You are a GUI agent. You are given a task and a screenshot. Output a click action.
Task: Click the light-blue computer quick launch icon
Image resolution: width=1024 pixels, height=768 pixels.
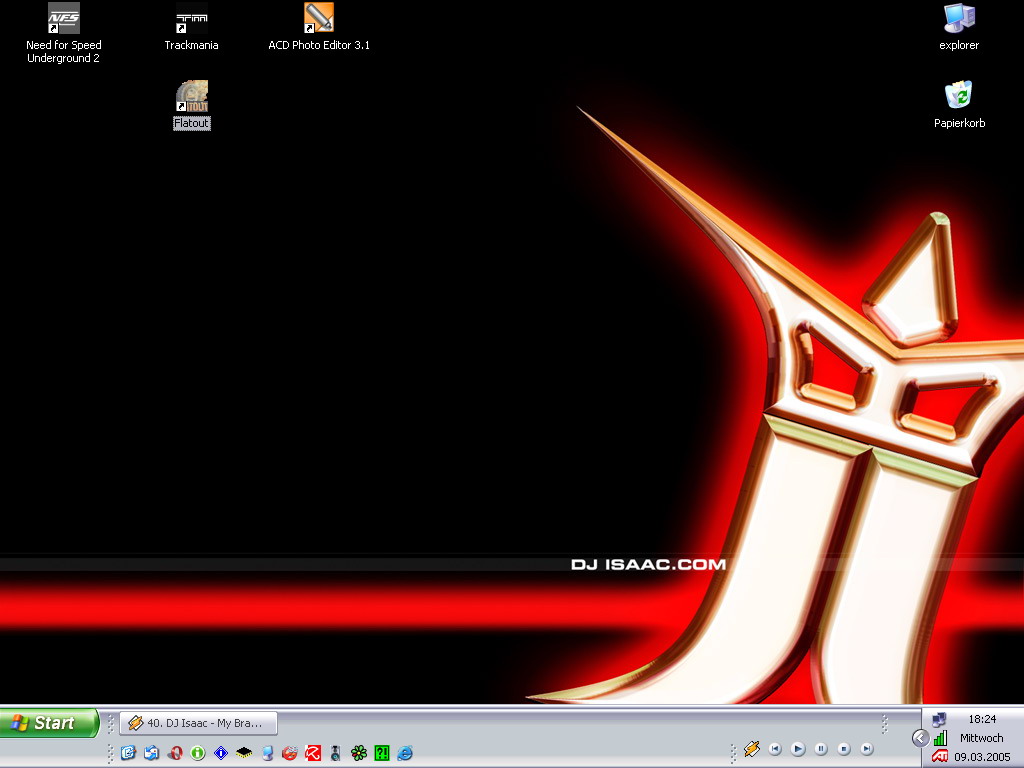click(x=267, y=753)
